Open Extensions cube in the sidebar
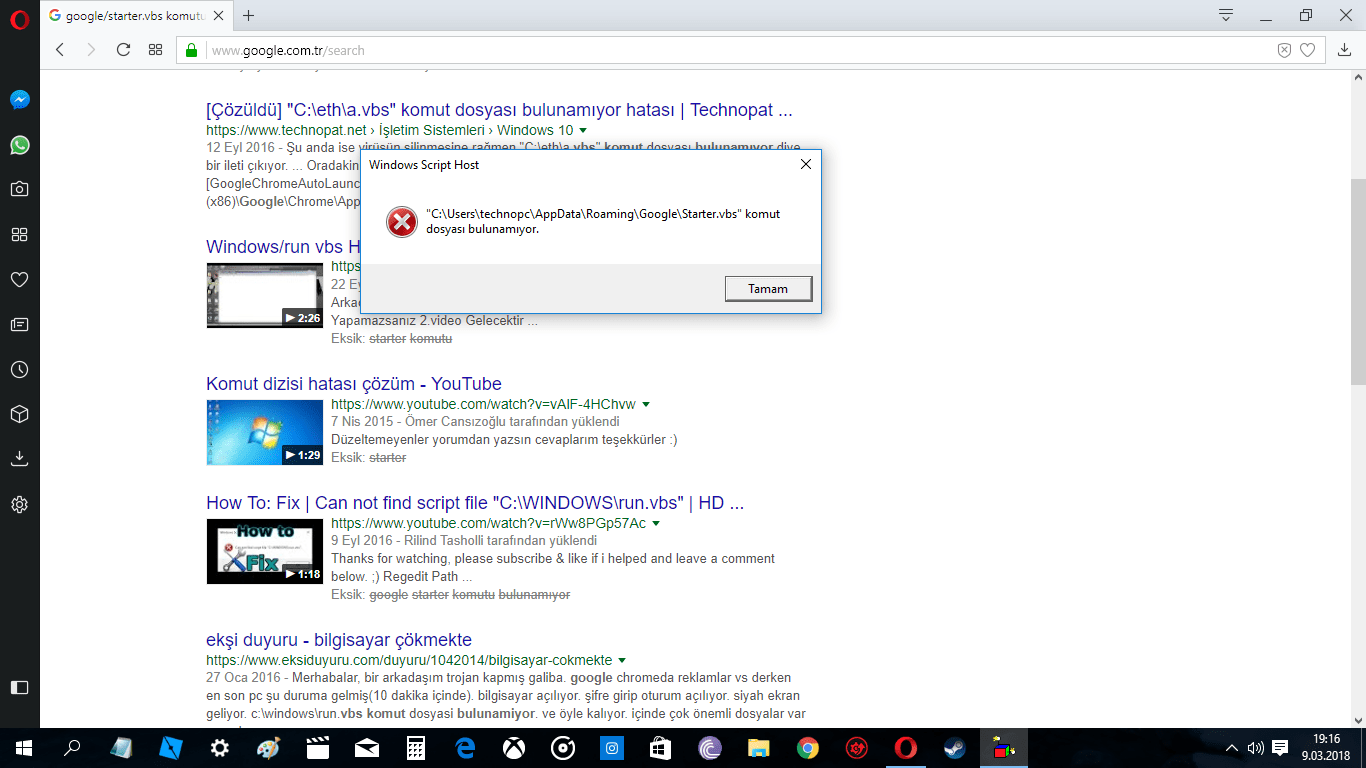 (x=19, y=414)
